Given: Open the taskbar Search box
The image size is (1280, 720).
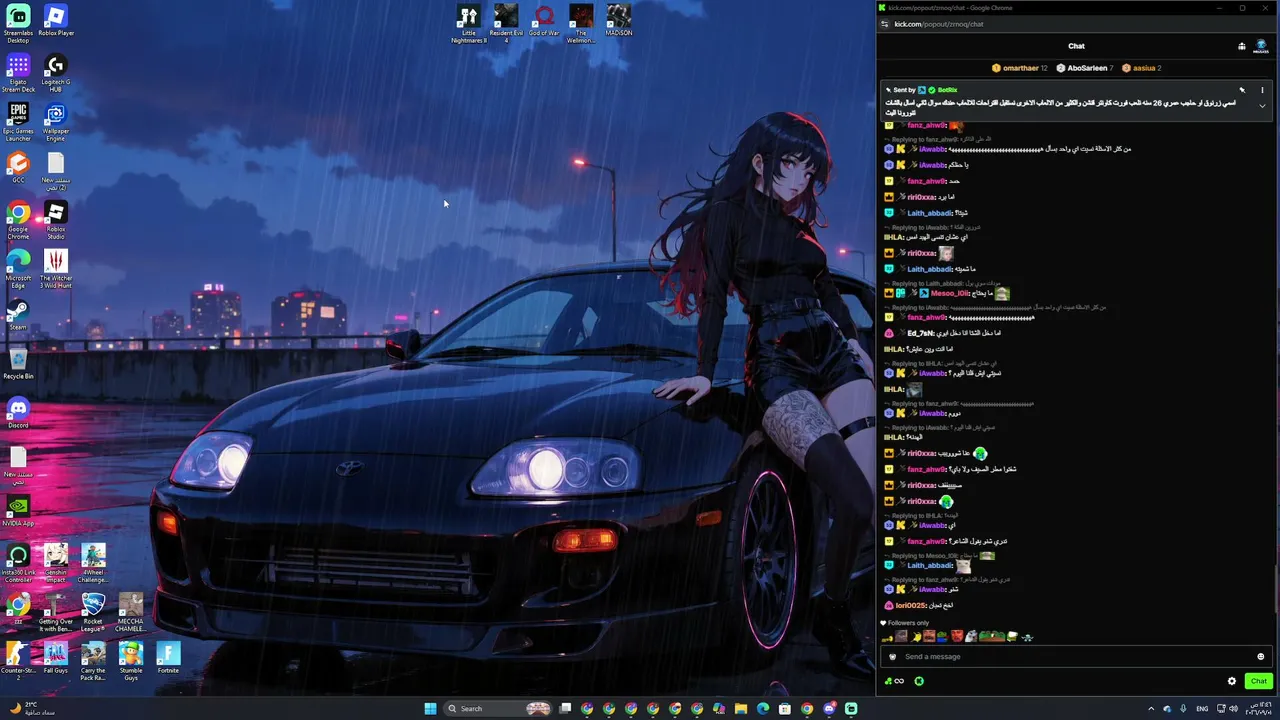Looking at the screenshot, I should [500, 709].
